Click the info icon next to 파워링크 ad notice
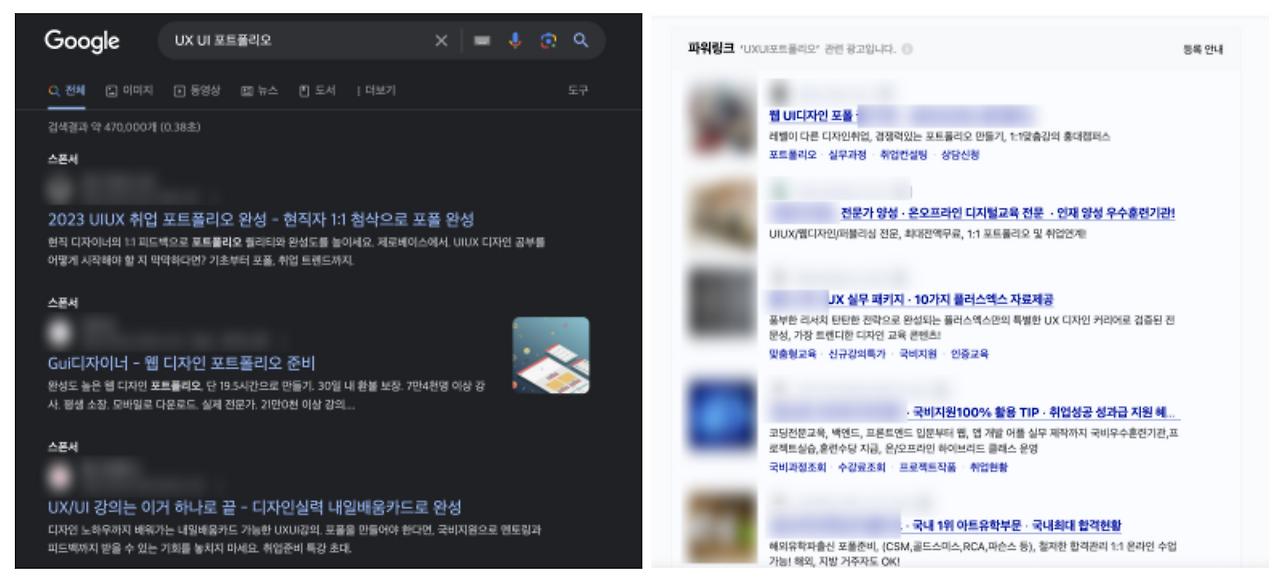The width and height of the screenshot is (1280, 579). coord(906,49)
